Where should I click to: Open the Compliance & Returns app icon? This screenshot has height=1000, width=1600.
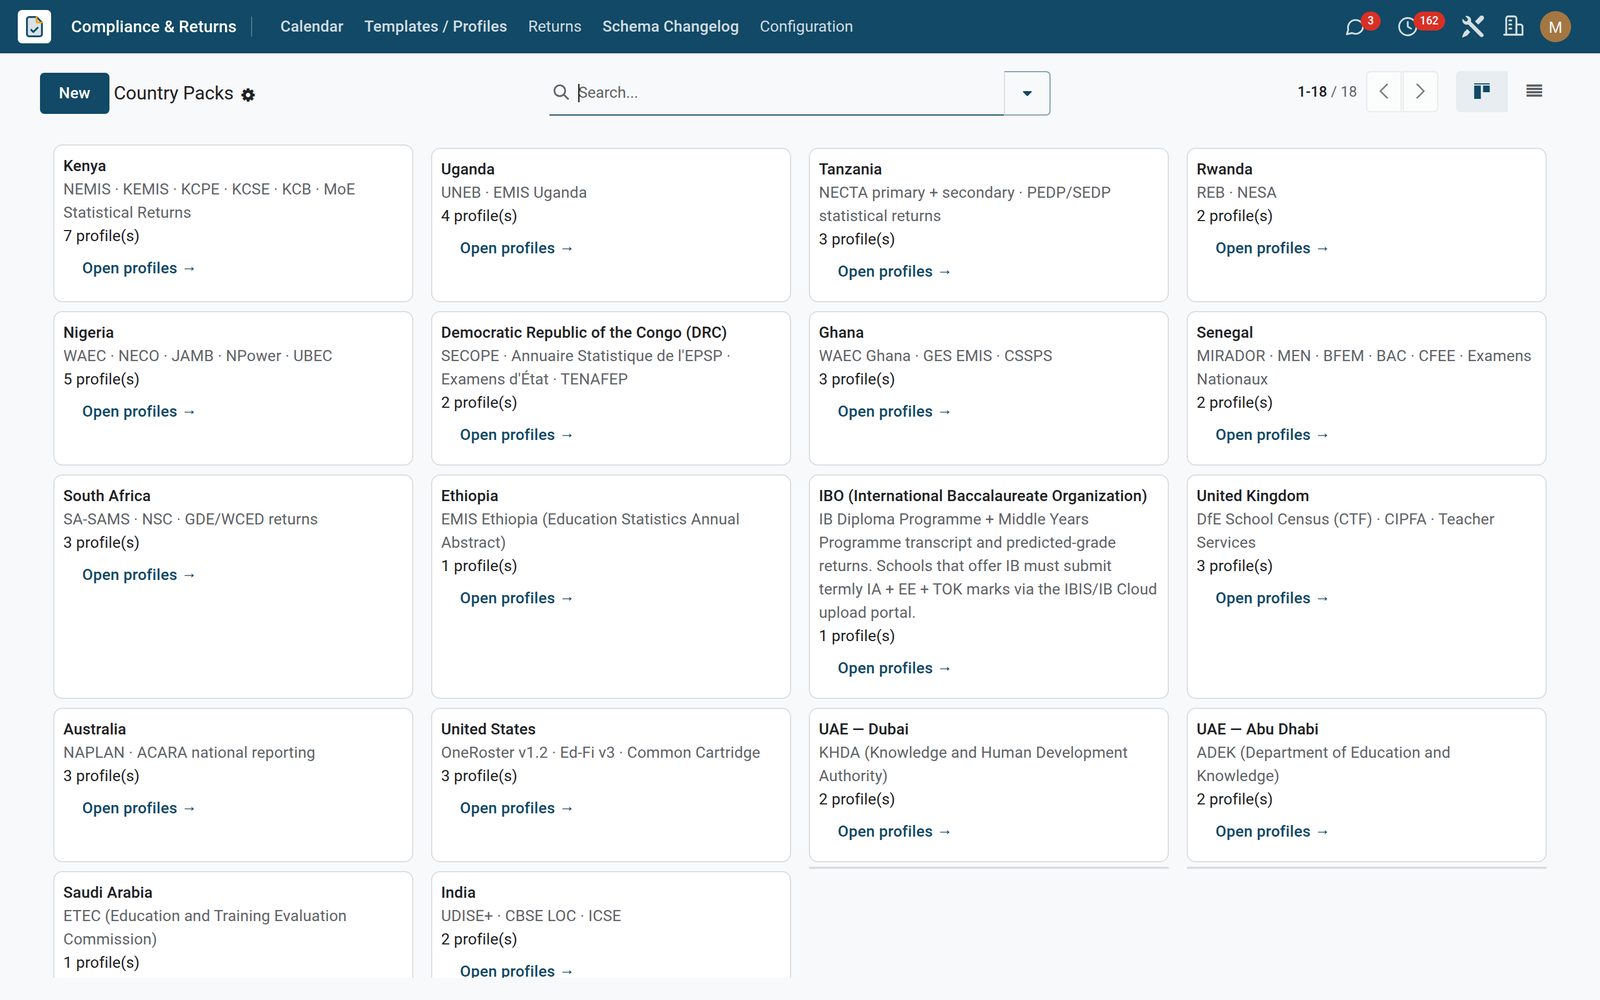(34, 26)
